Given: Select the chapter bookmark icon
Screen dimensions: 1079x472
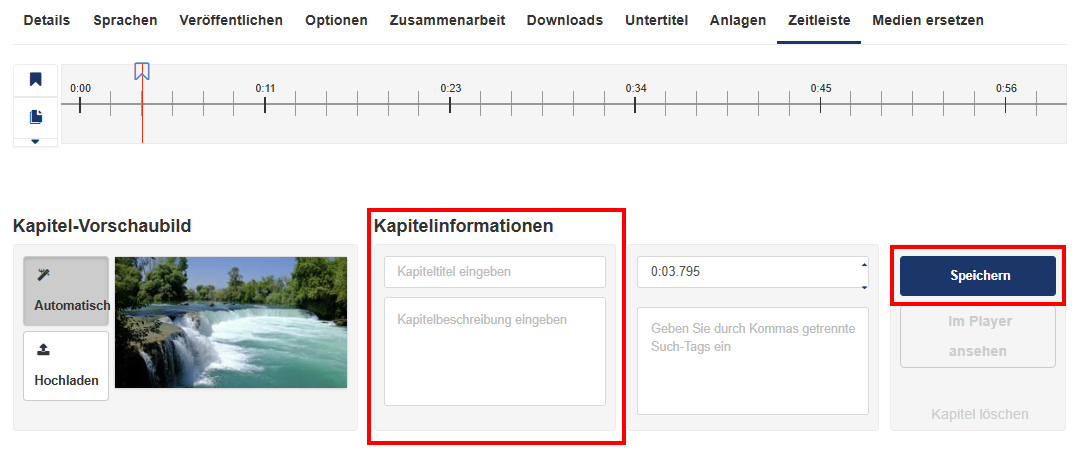Looking at the screenshot, I should 35,80.
